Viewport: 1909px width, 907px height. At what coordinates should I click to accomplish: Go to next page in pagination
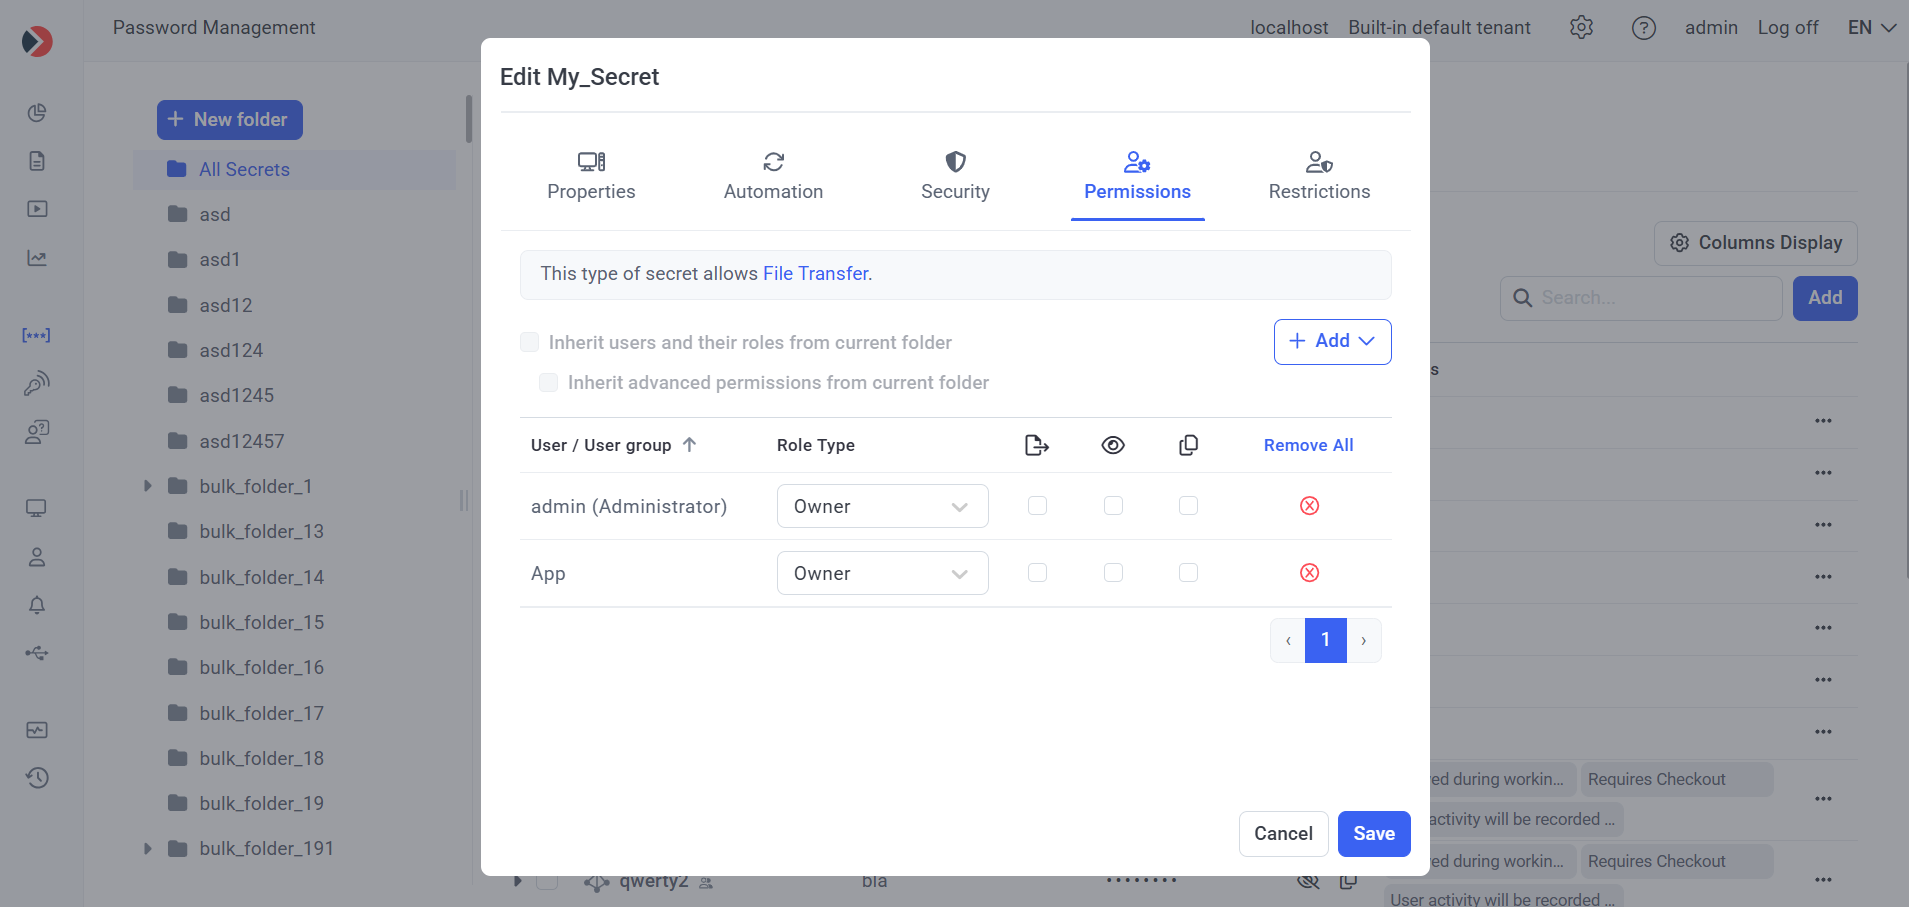pos(1364,641)
